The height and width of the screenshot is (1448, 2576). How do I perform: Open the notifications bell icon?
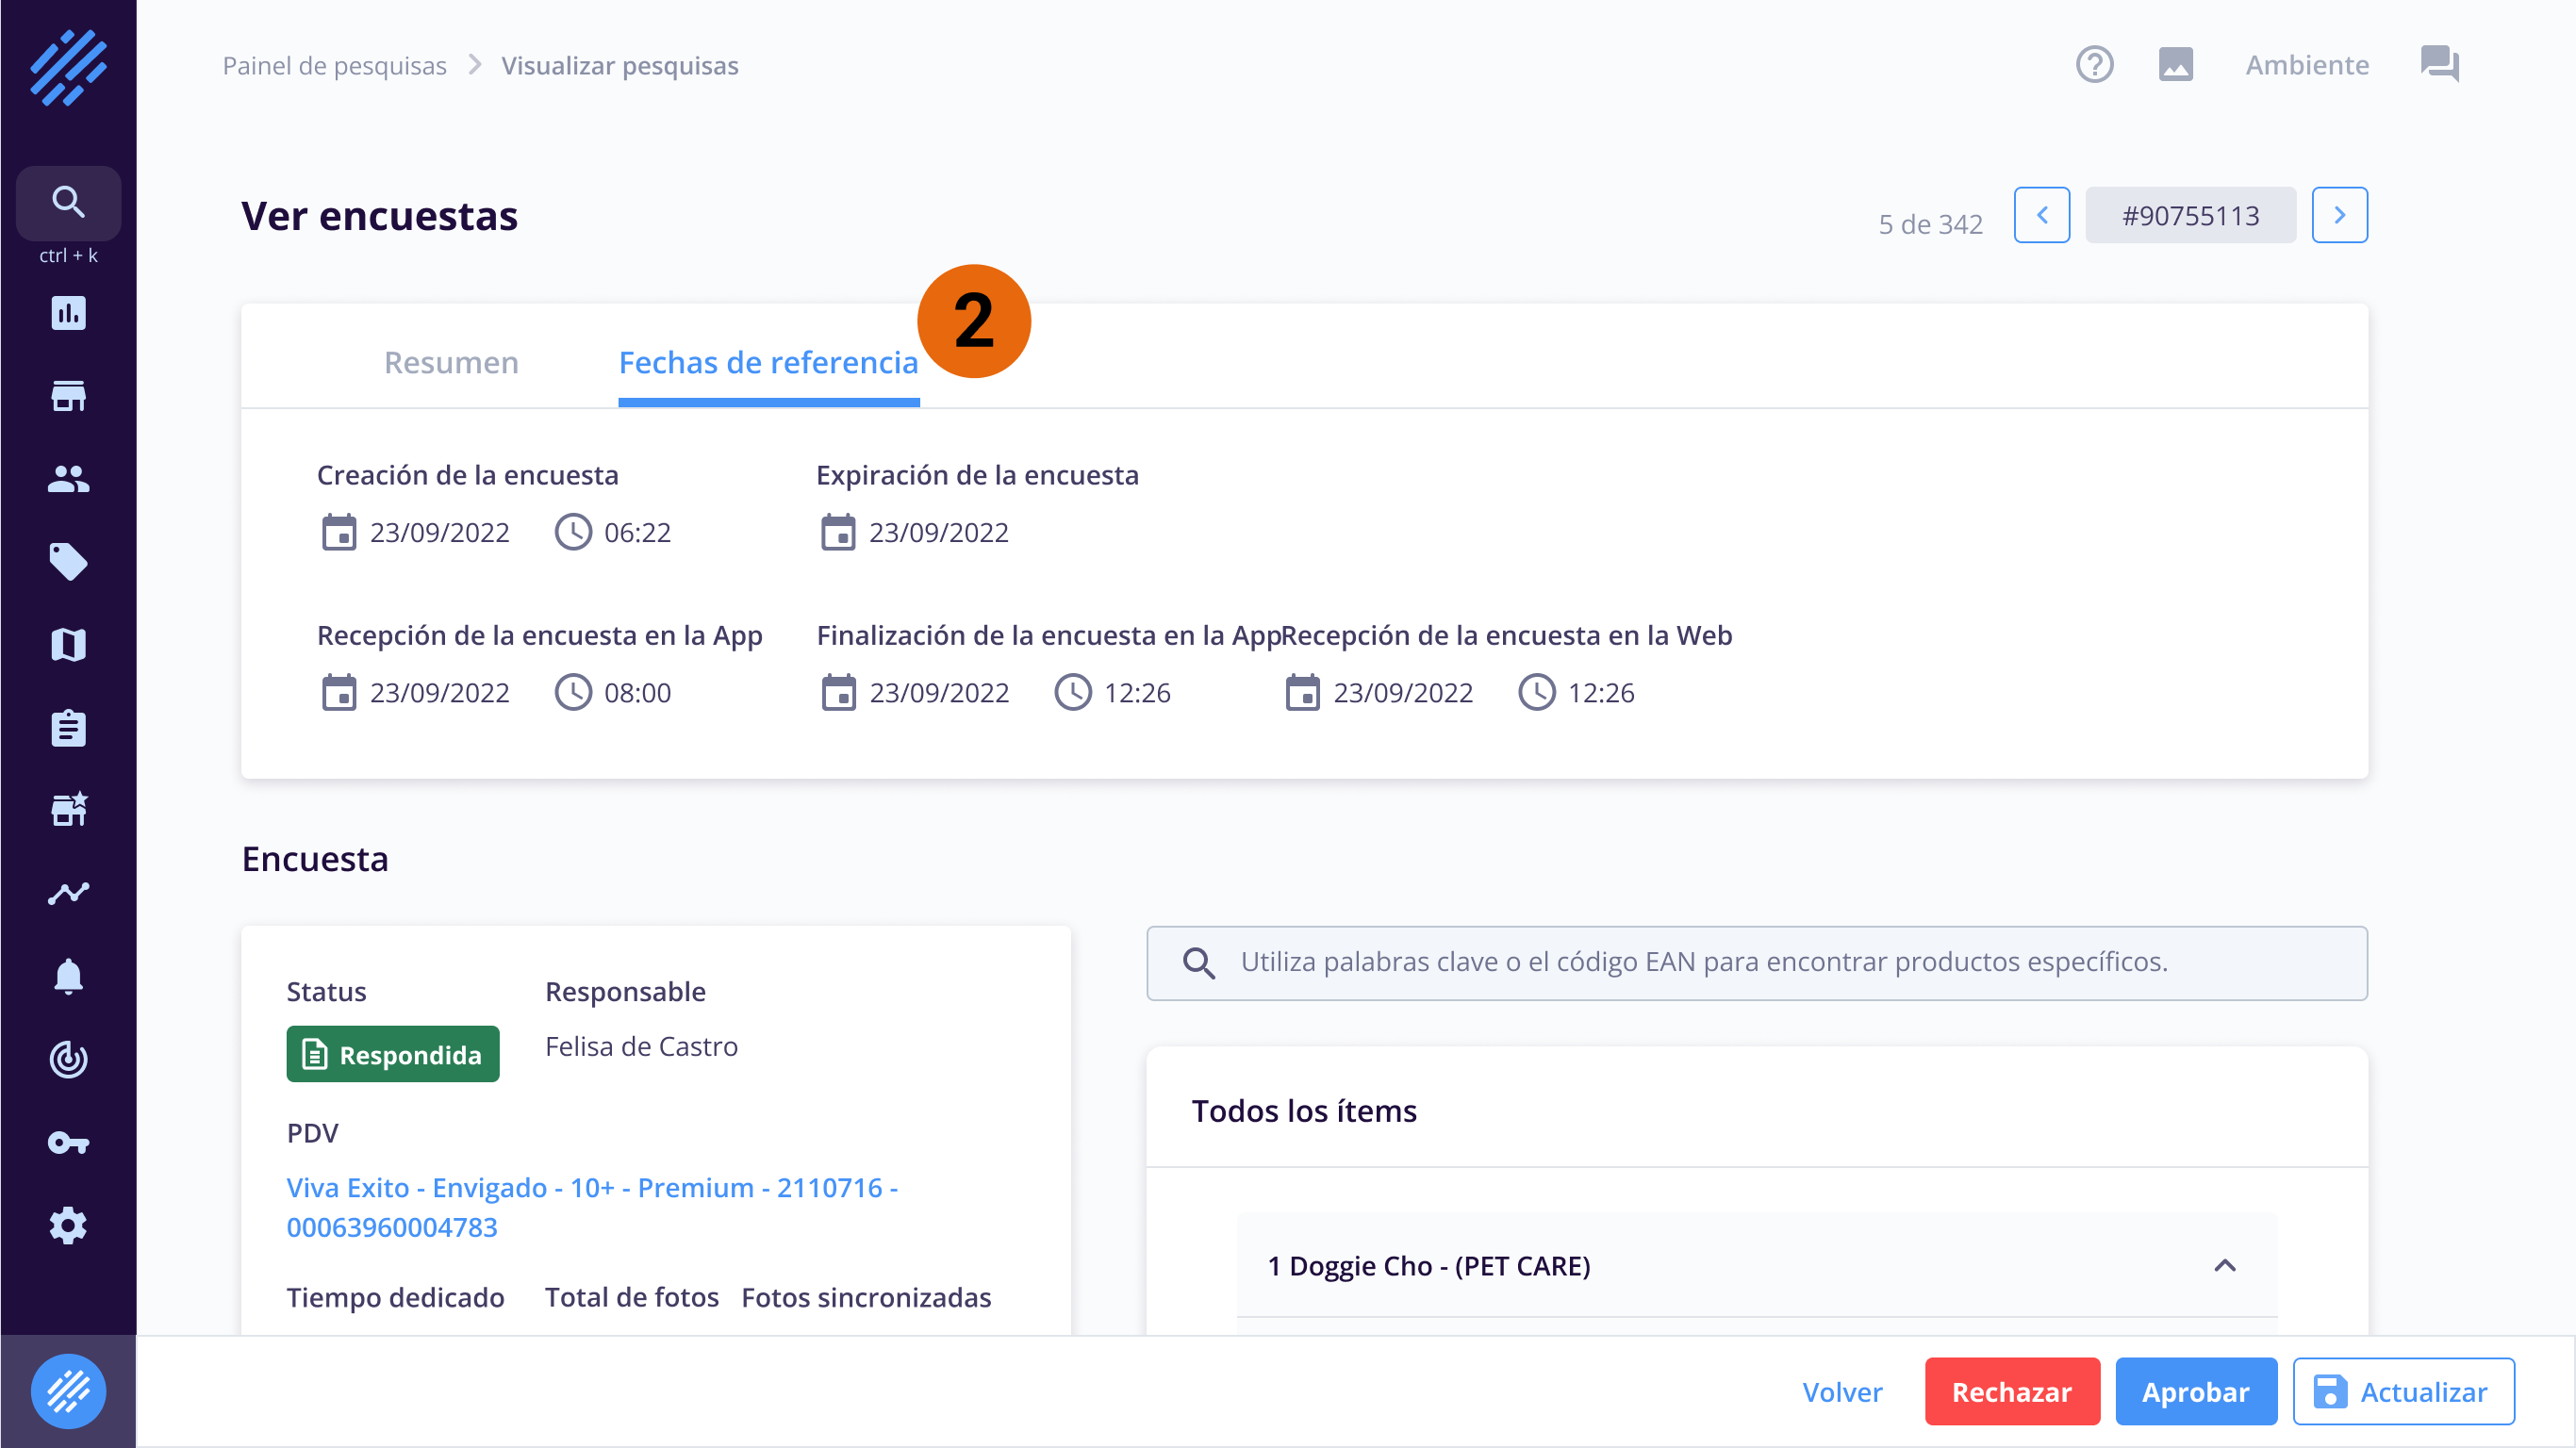click(x=68, y=976)
